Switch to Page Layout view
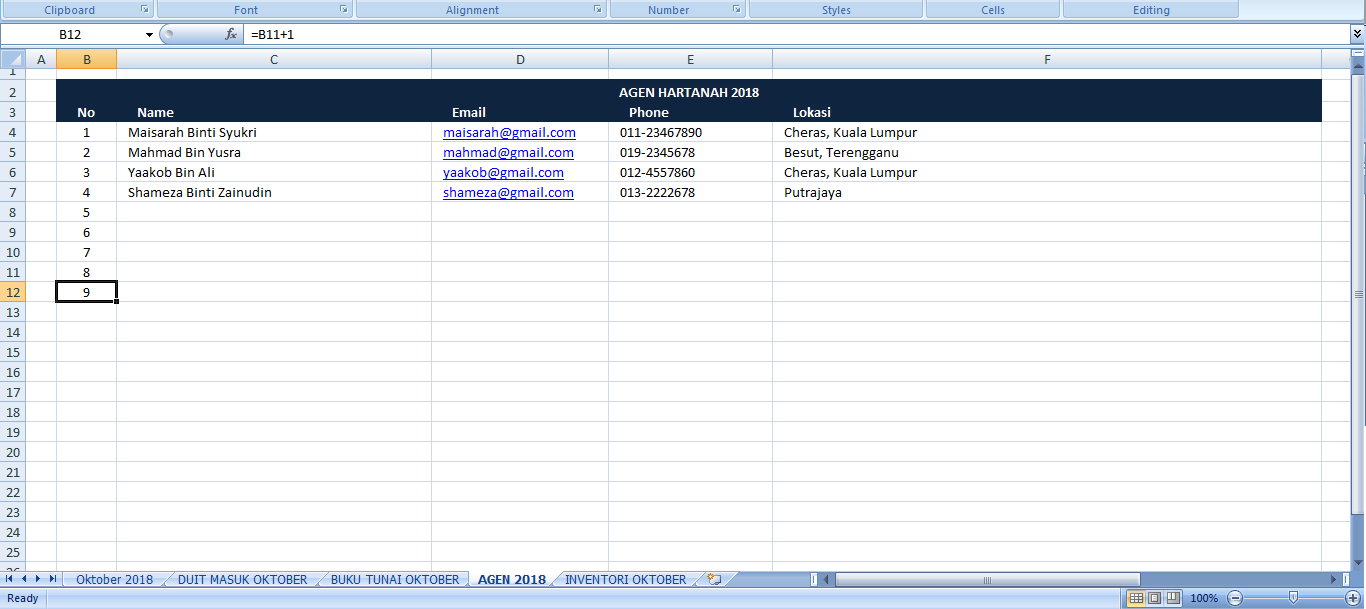 tap(1154, 598)
